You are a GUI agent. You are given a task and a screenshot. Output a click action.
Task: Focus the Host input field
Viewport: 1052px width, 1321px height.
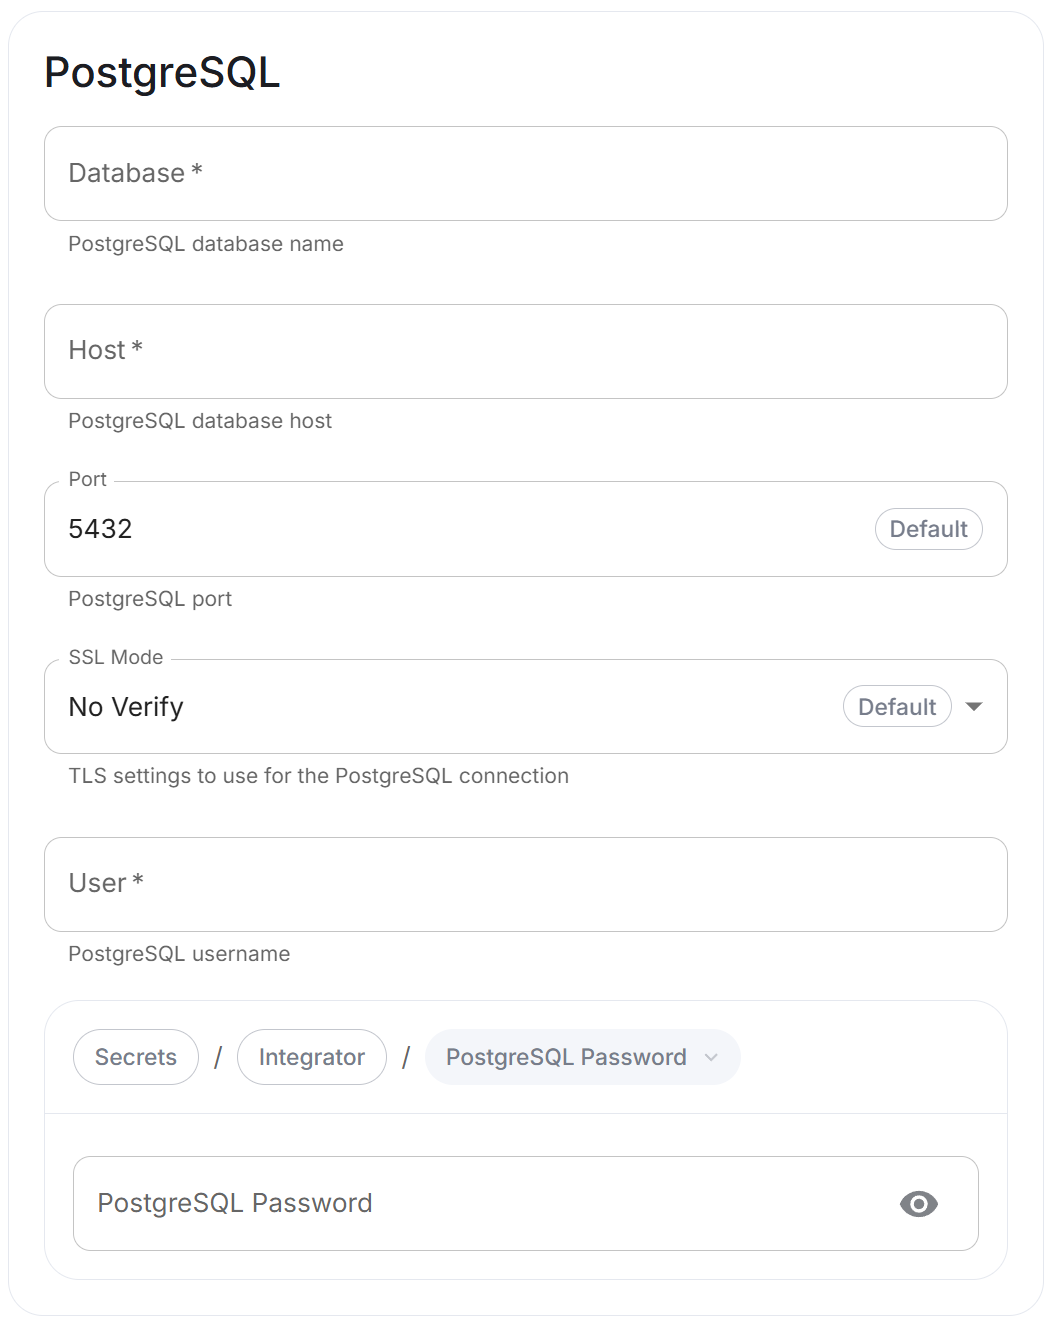526,352
